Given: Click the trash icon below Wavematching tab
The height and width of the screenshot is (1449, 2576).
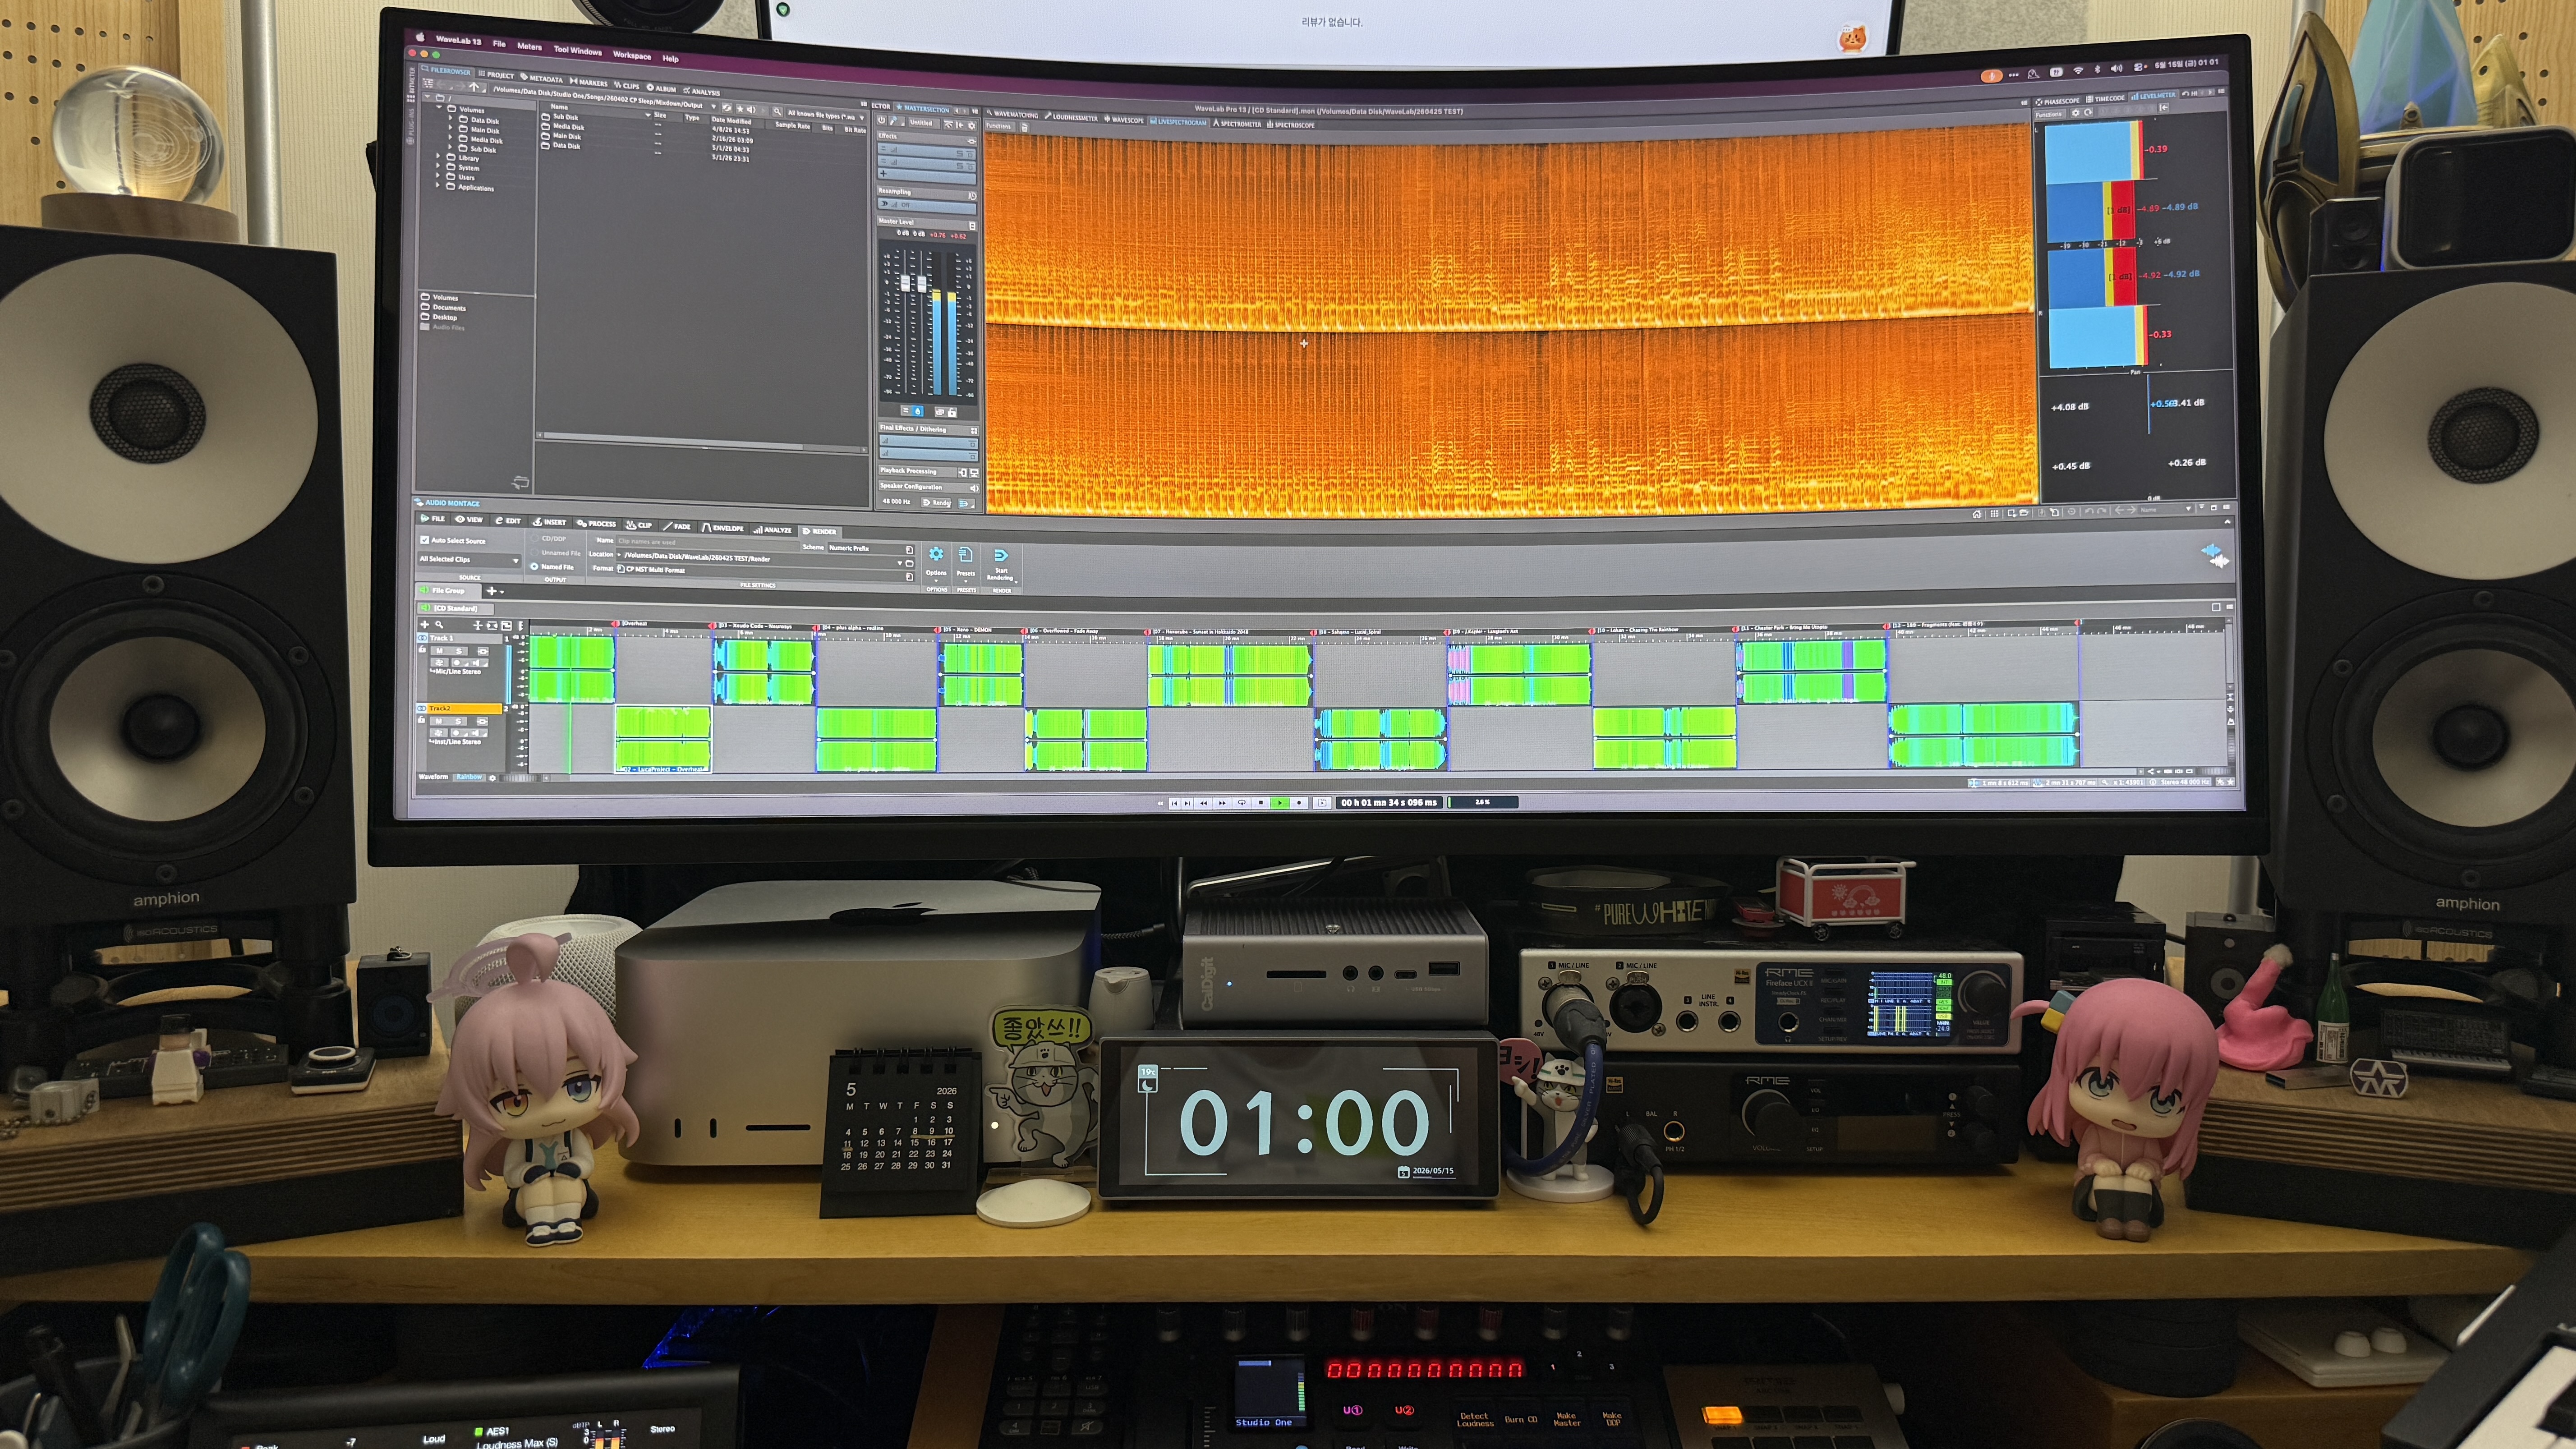Looking at the screenshot, I should click(x=1024, y=127).
